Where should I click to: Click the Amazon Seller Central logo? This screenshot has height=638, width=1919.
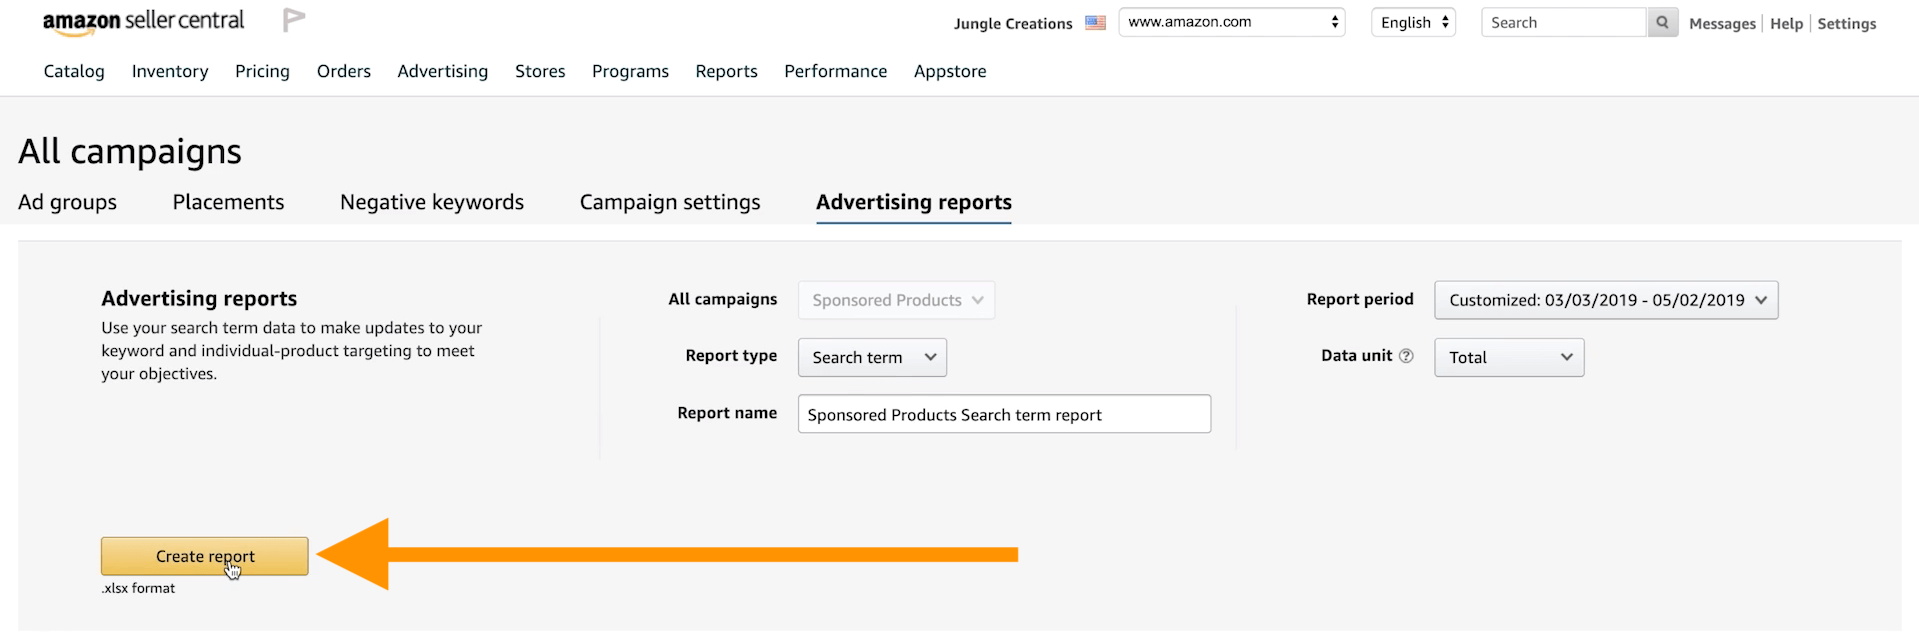tap(143, 22)
